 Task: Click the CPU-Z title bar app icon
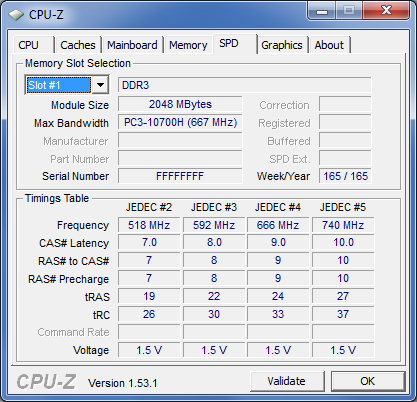pos(16,15)
